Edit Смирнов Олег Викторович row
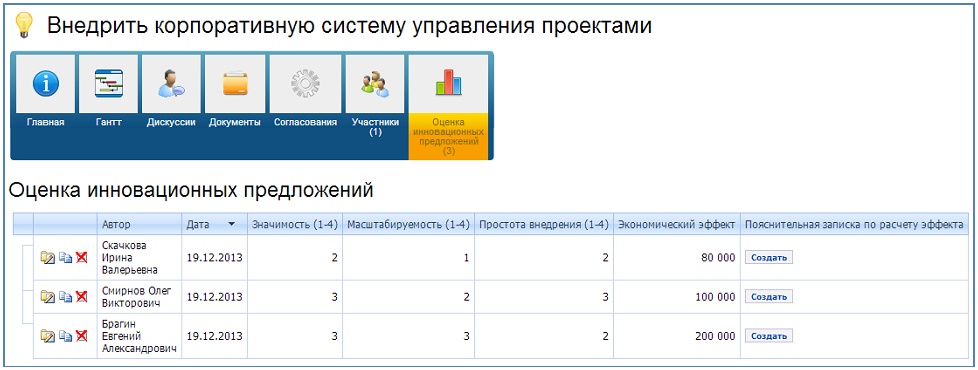 [x=47, y=297]
